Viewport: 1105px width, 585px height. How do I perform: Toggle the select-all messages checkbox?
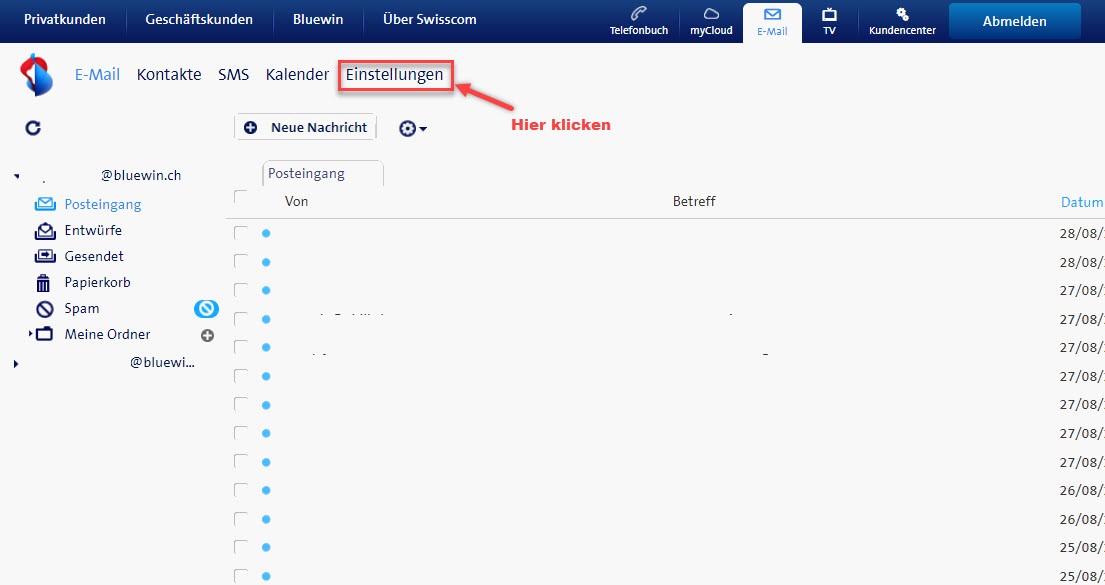pyautogui.click(x=240, y=197)
